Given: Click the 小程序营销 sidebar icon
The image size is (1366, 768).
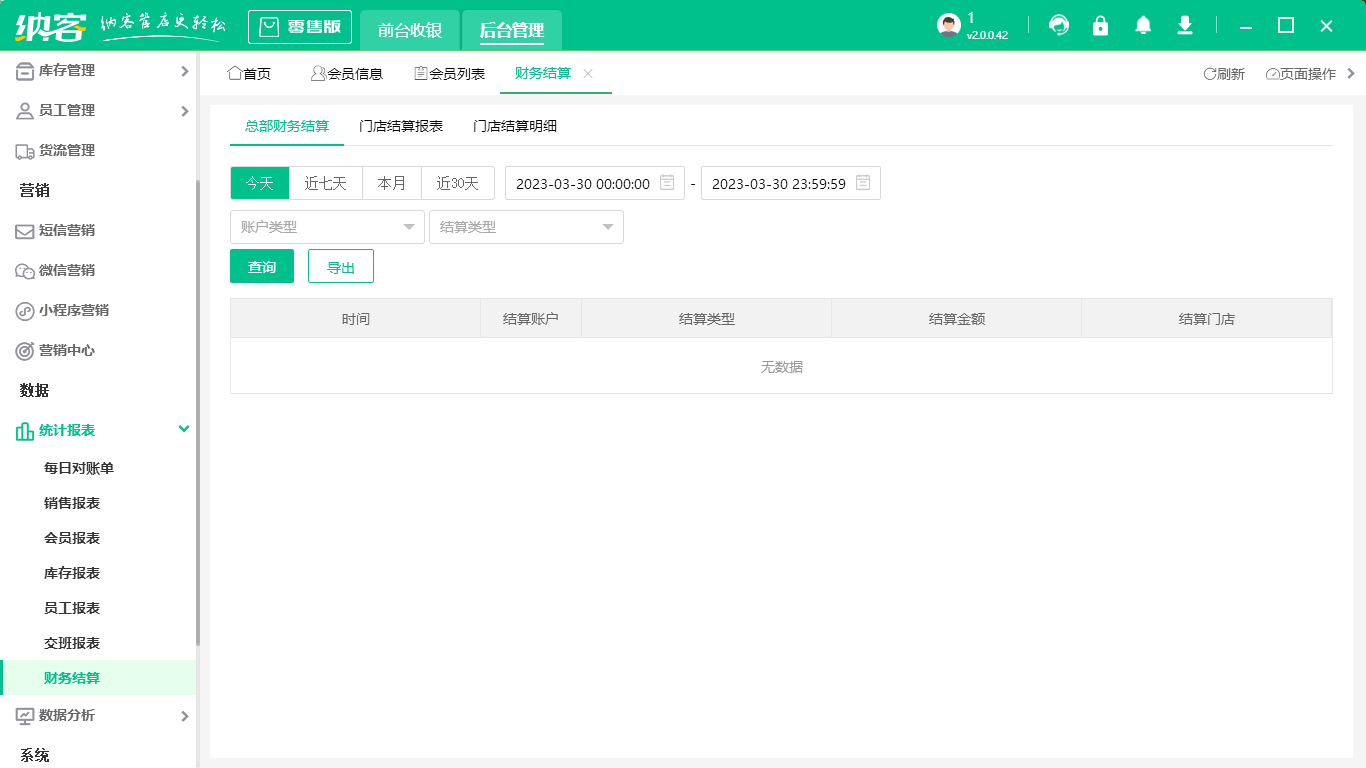Looking at the screenshot, I should coord(23,310).
